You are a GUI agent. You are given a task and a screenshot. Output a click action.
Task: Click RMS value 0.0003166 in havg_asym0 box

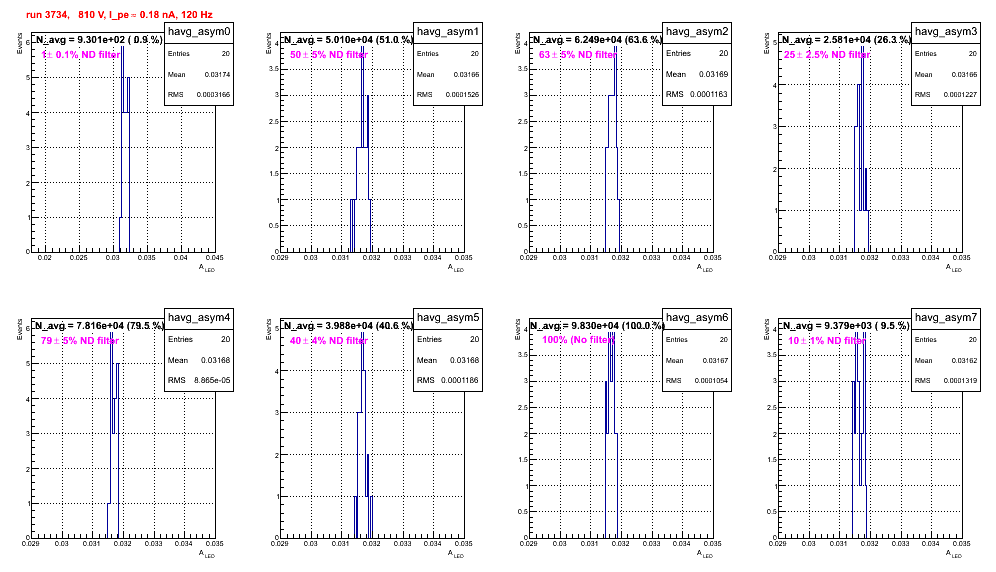(213, 95)
